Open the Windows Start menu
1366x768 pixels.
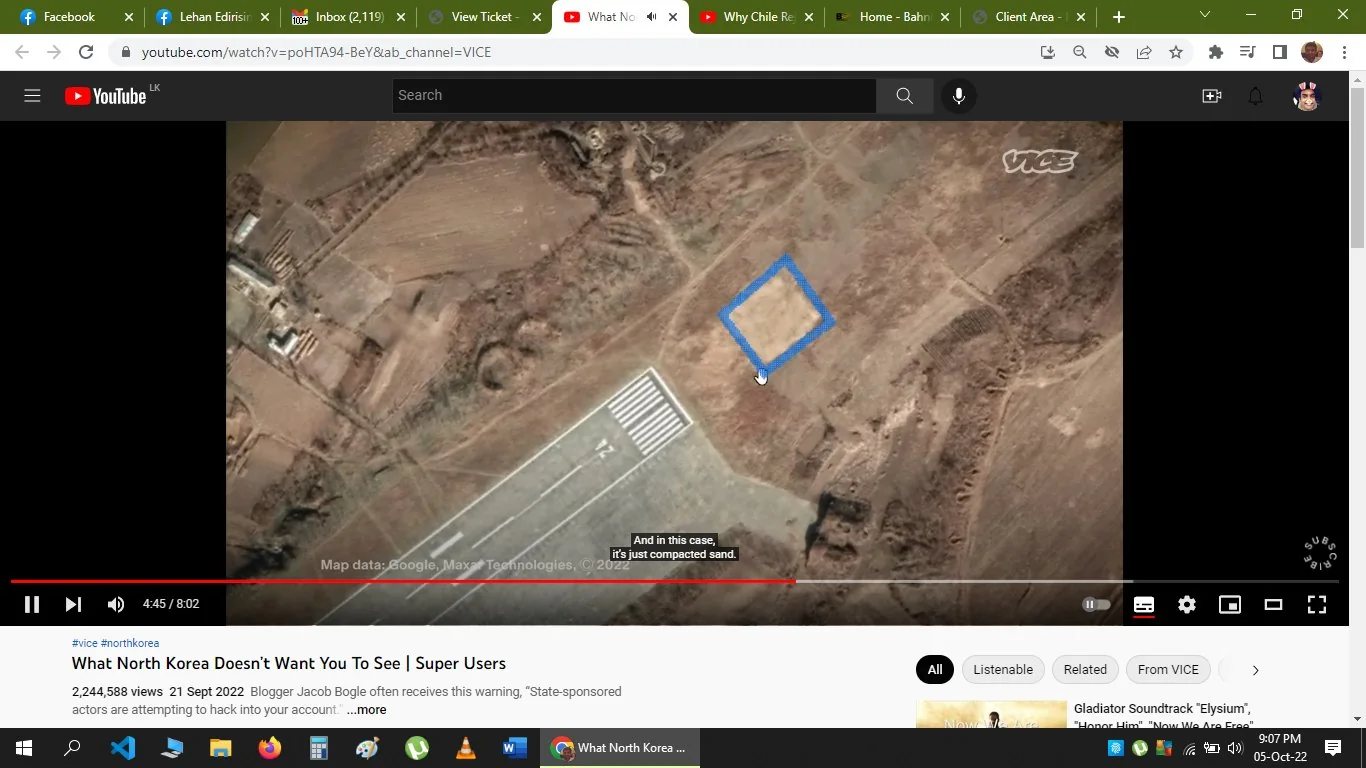[24, 748]
